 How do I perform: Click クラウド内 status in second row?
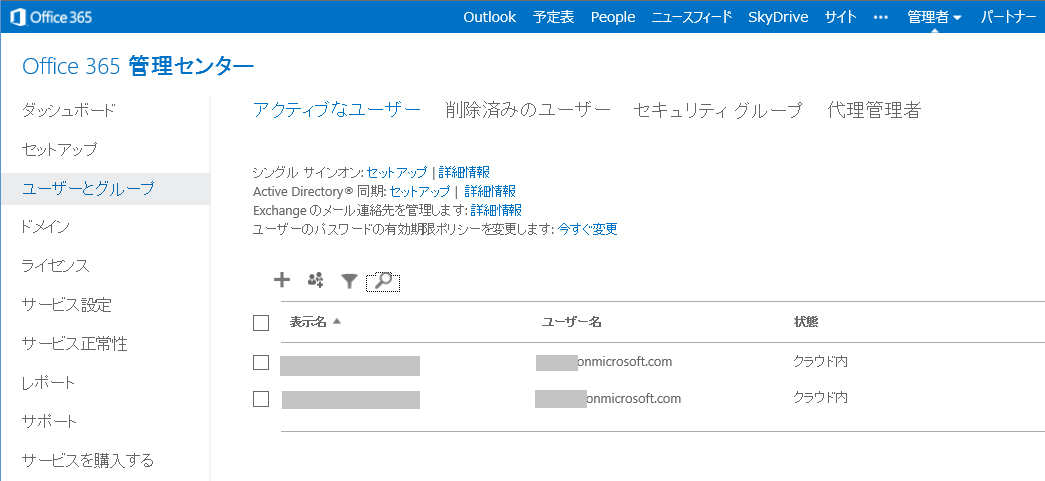[820, 398]
